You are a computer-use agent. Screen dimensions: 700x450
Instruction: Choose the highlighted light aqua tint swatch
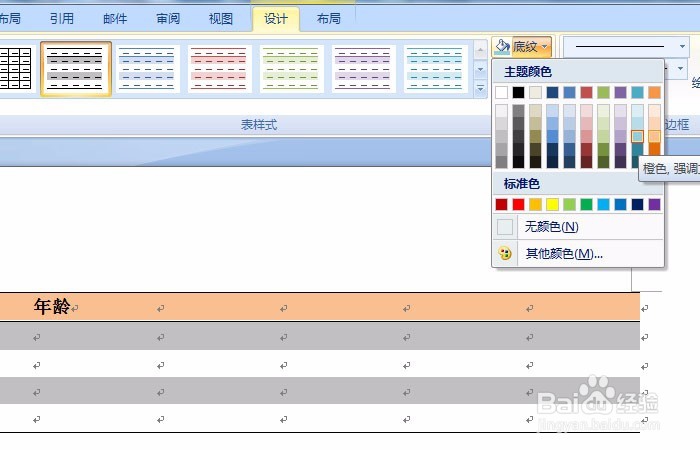click(638, 136)
